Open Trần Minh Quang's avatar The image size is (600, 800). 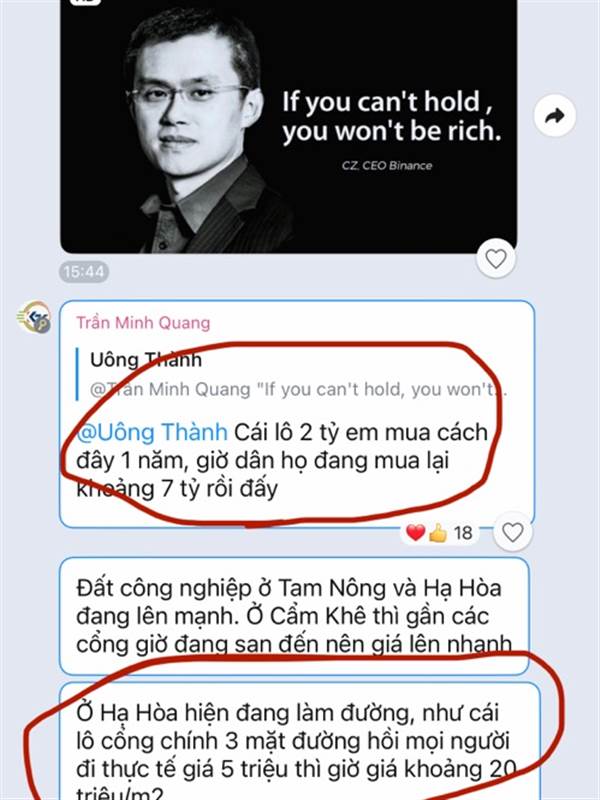point(34,317)
